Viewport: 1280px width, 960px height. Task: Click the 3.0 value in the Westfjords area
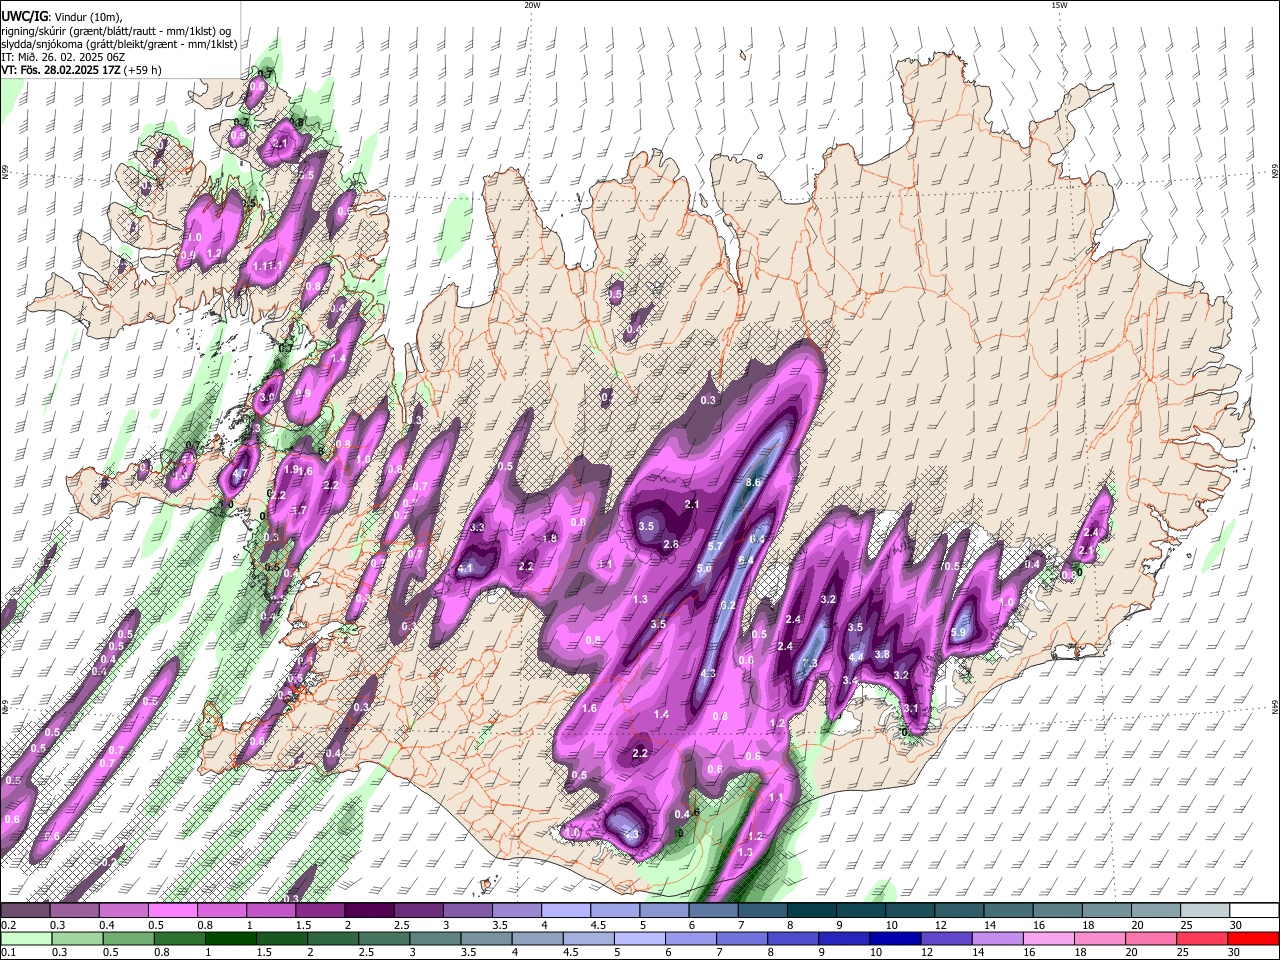267,397
